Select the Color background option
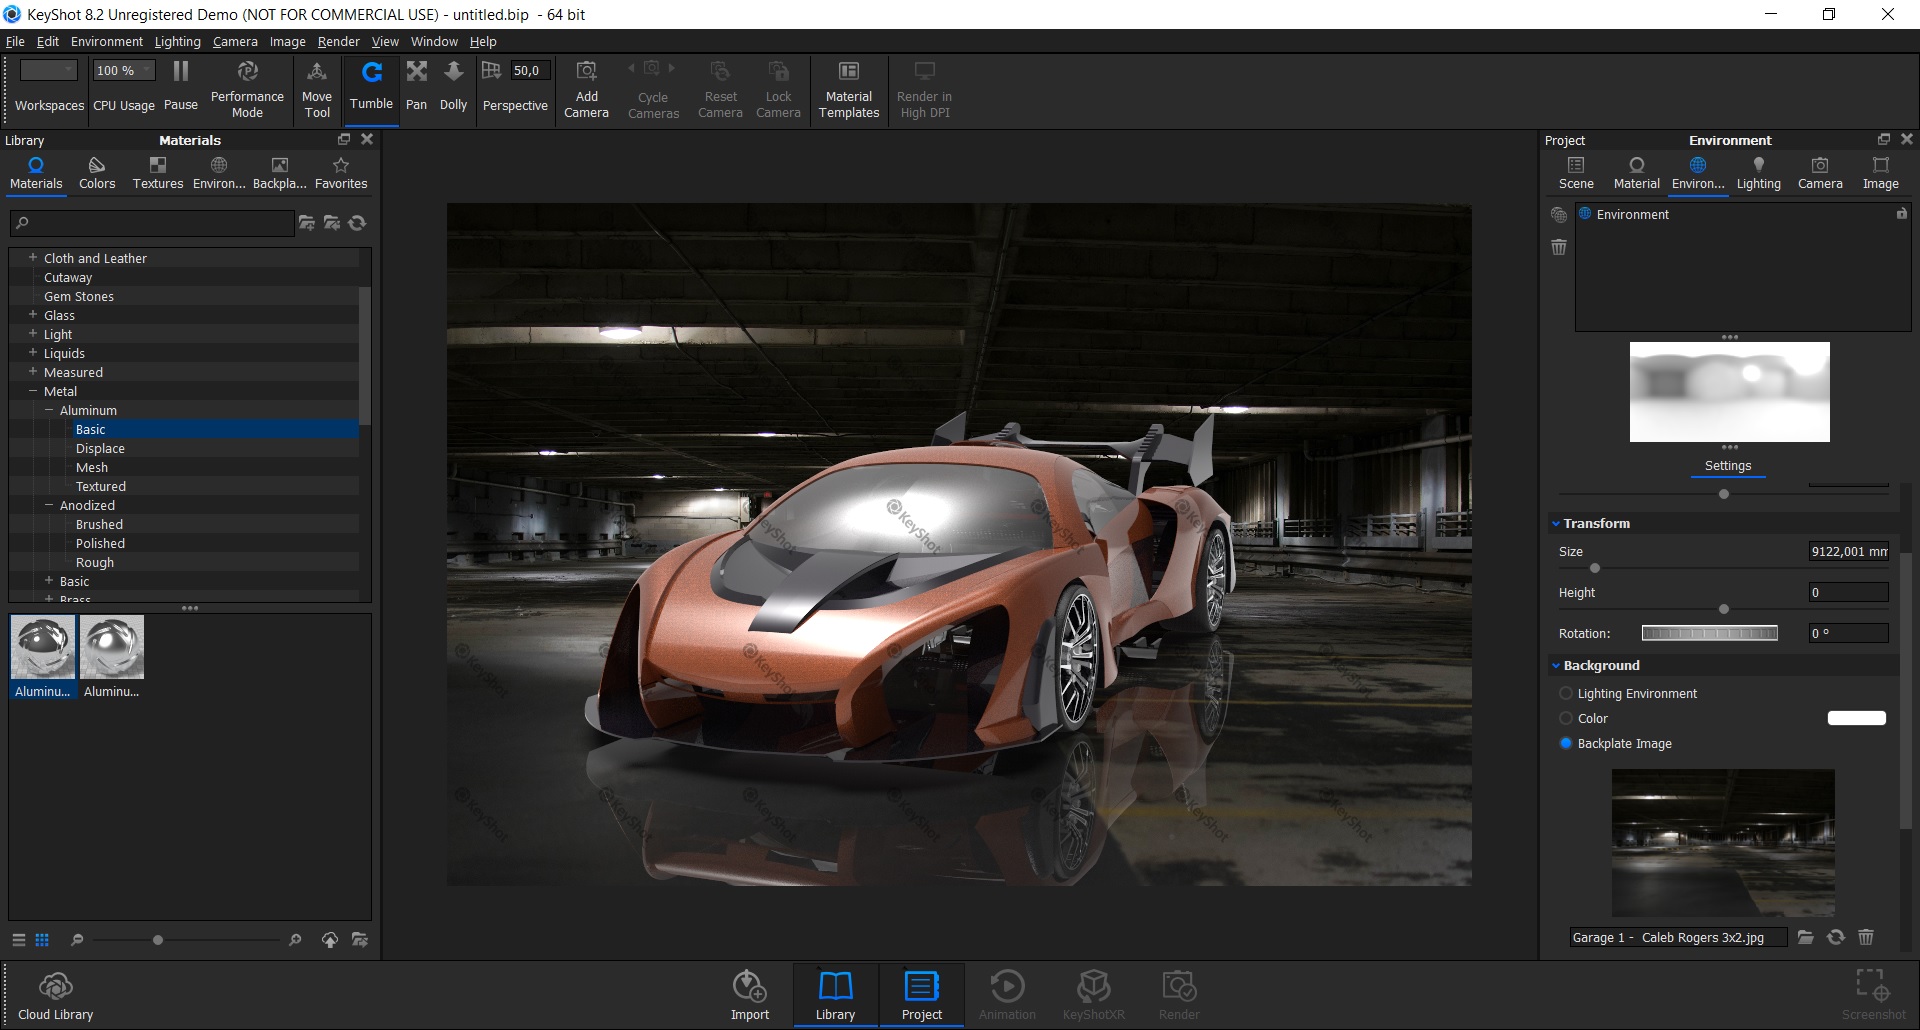 pos(1566,718)
